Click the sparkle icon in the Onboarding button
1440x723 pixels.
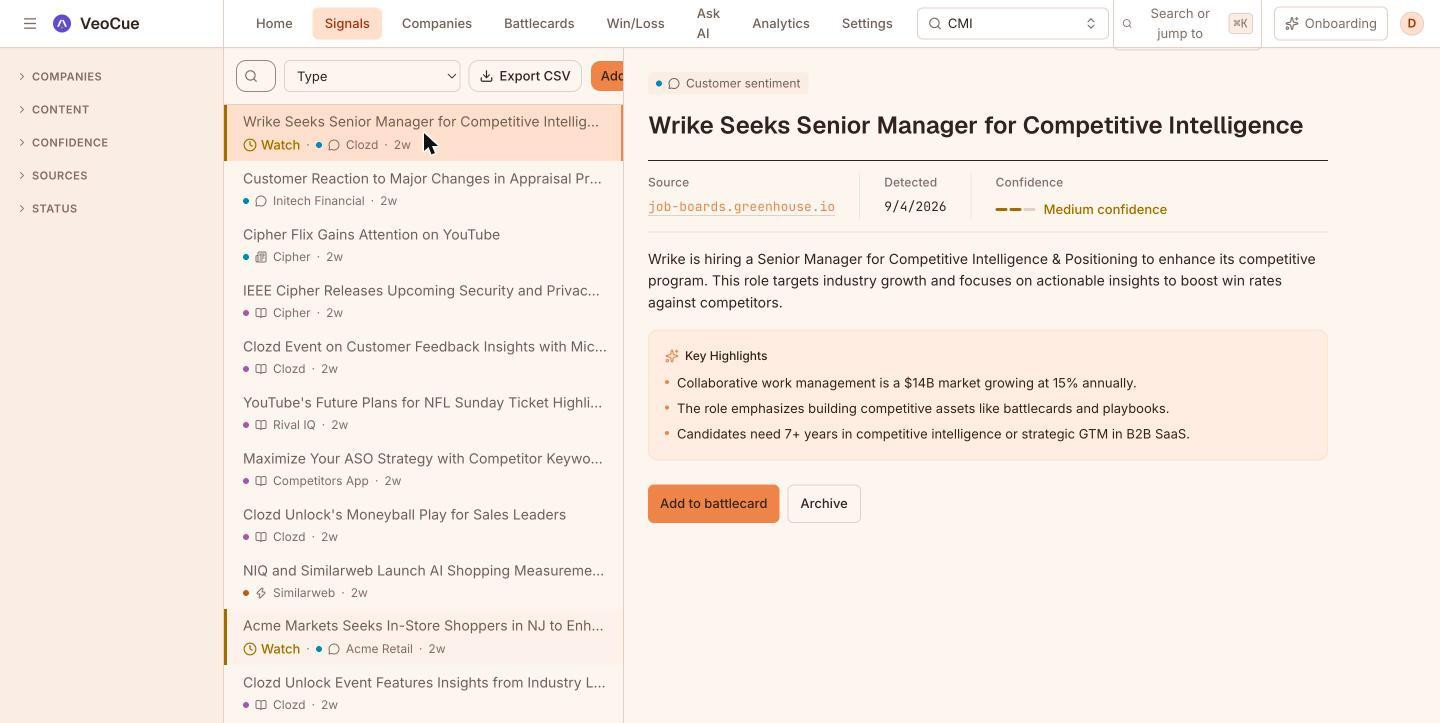pyautogui.click(x=1292, y=23)
